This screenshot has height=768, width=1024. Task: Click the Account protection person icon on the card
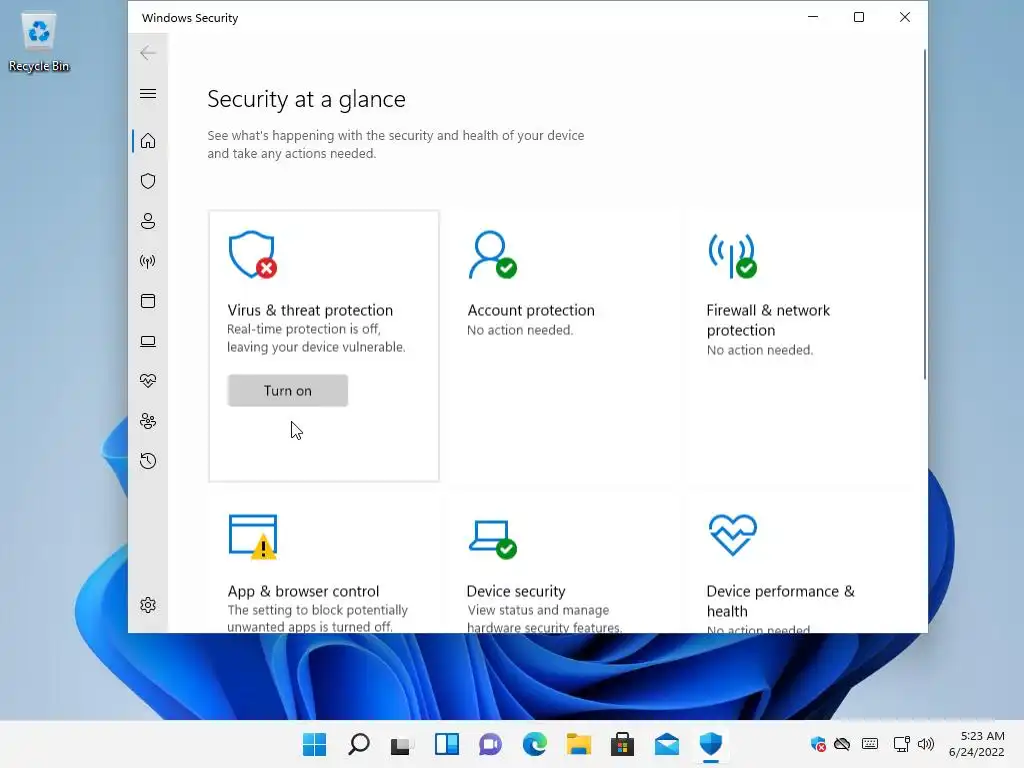click(x=492, y=255)
